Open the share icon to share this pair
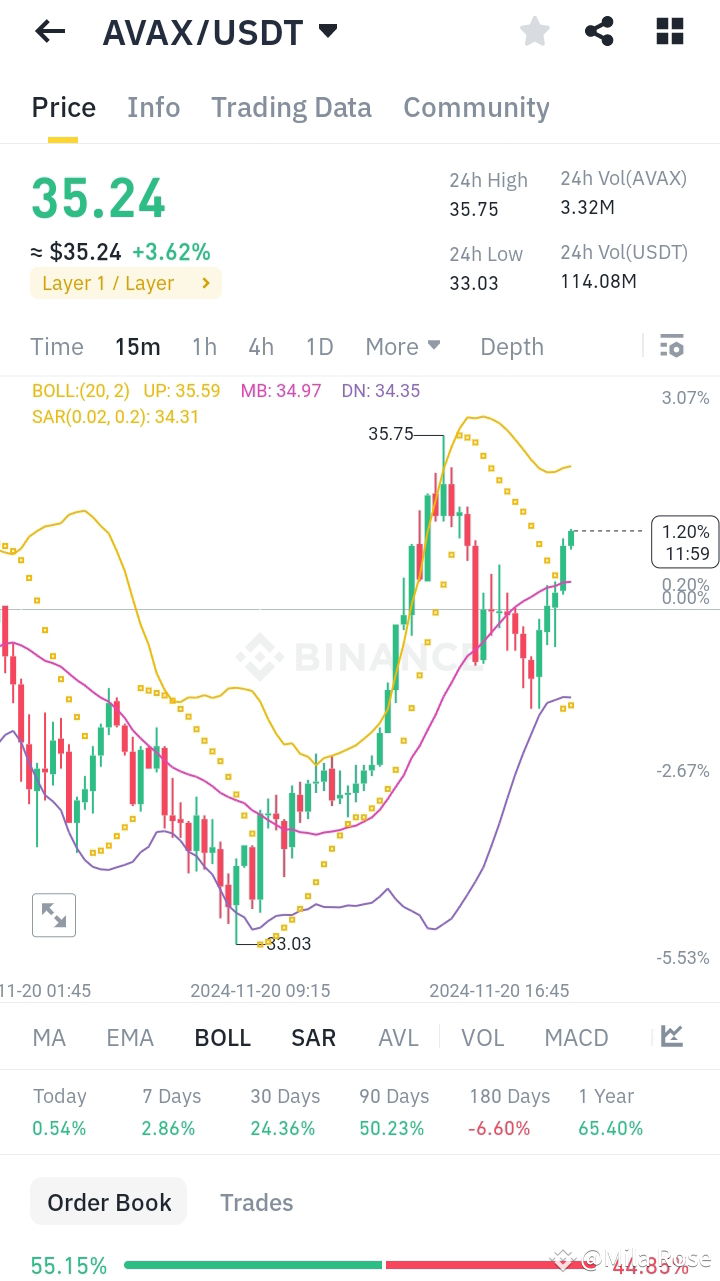This screenshot has width=720, height=1281. 599,31
